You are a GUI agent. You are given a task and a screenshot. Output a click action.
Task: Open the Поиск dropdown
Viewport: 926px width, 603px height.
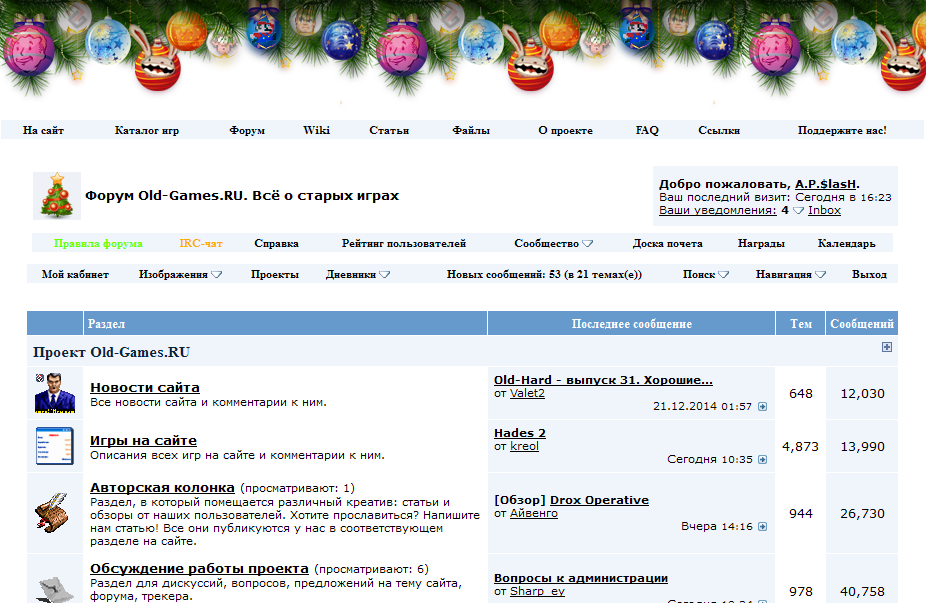pyautogui.click(x=723, y=274)
